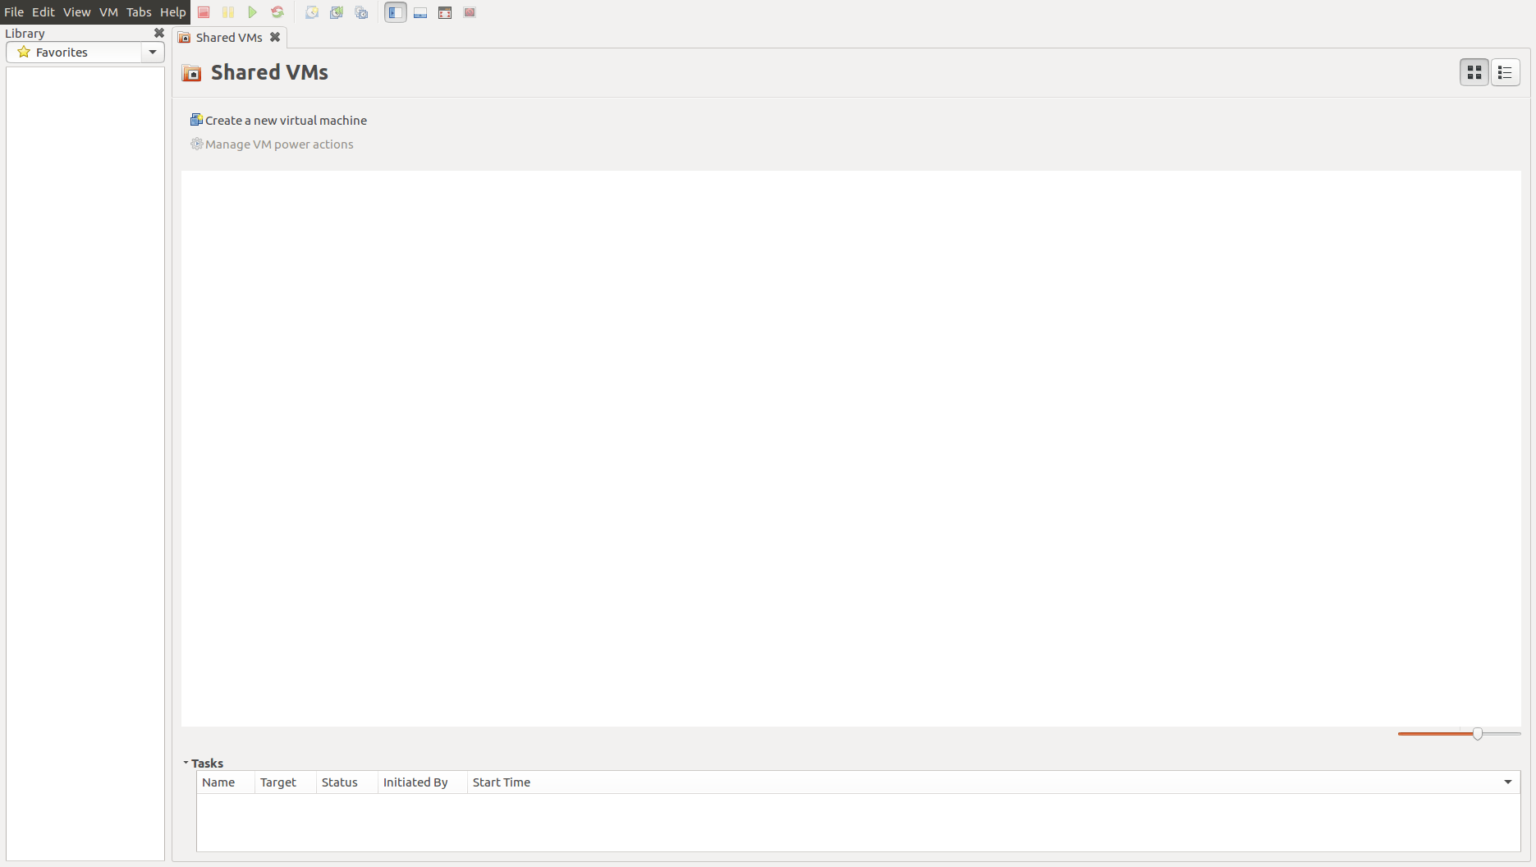
Task: Adjust the thumbnail size slider
Action: coord(1477,732)
